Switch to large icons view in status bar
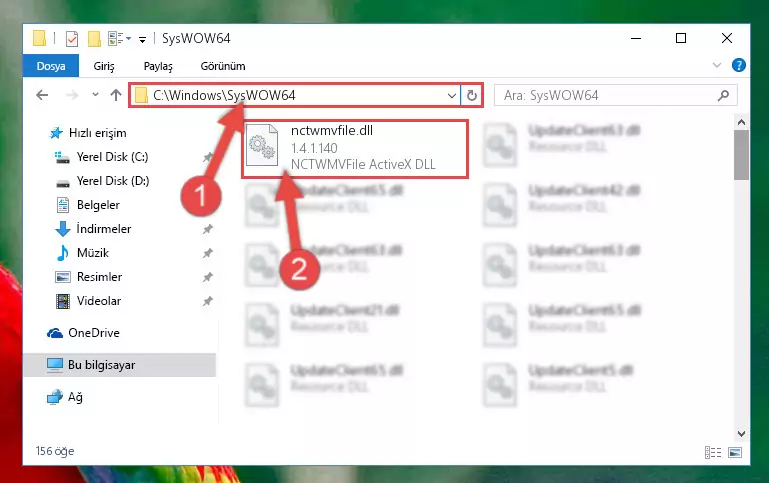The image size is (769, 483). (x=735, y=452)
